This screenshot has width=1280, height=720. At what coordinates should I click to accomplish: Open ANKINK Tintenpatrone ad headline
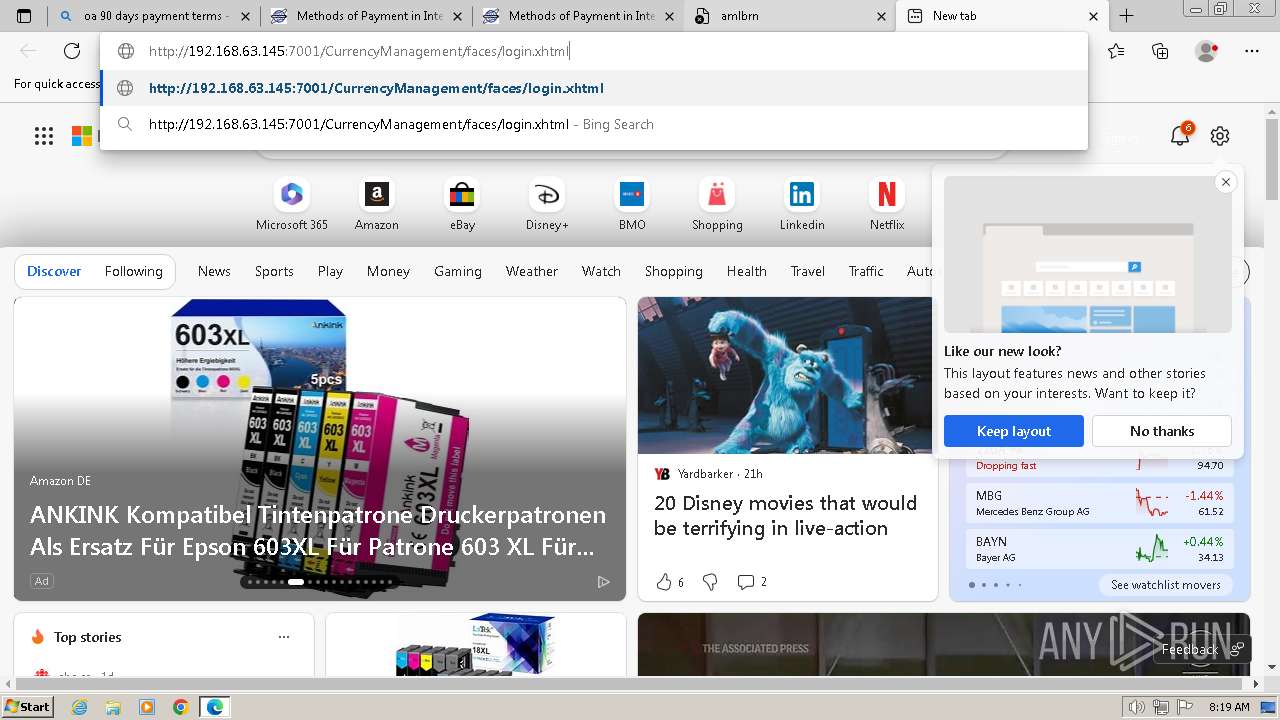pyautogui.click(x=318, y=531)
